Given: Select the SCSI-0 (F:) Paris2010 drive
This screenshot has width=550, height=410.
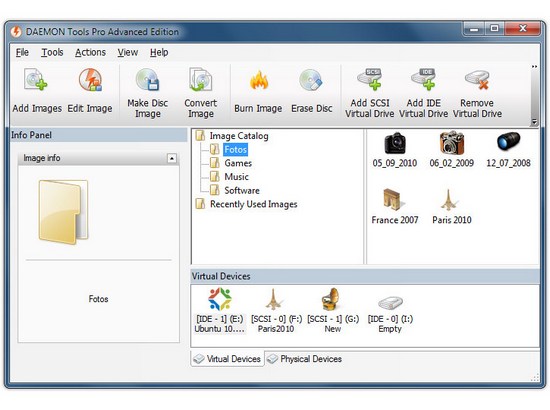Looking at the screenshot, I should [x=276, y=310].
